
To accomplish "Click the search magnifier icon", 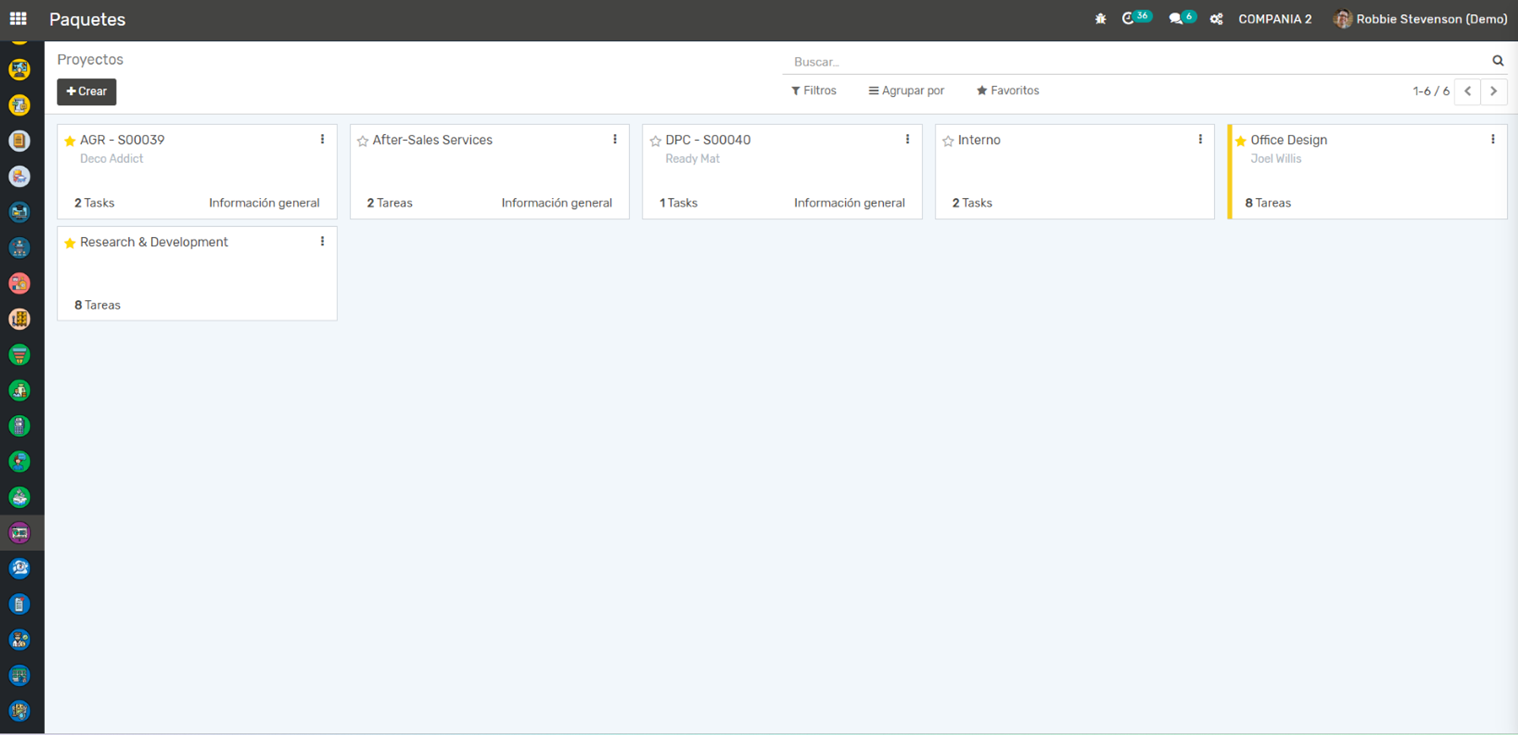I will pyautogui.click(x=1497, y=61).
